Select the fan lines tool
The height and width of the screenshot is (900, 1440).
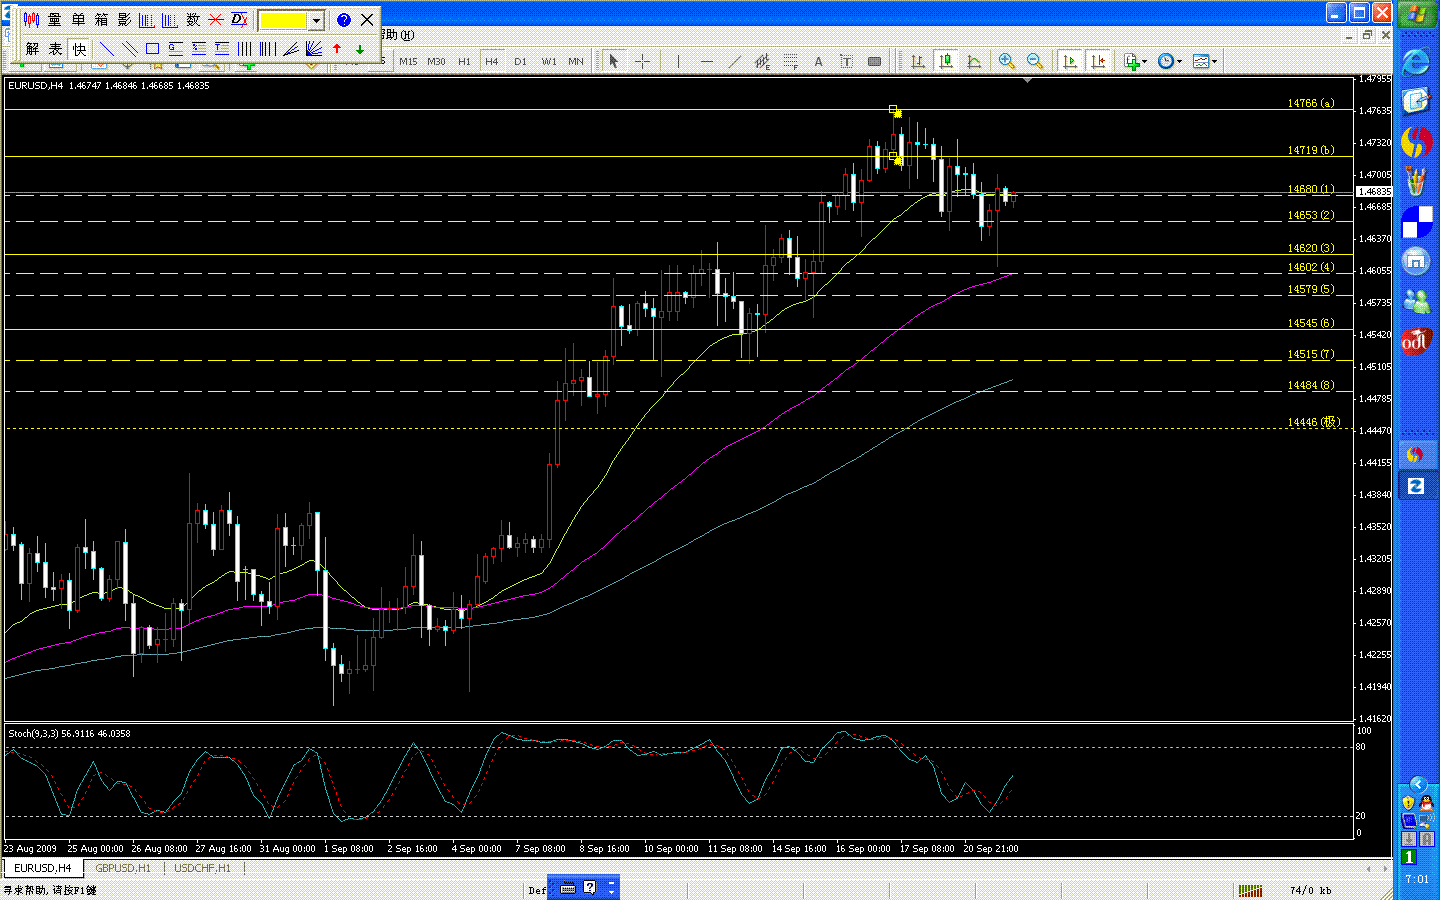(313, 49)
